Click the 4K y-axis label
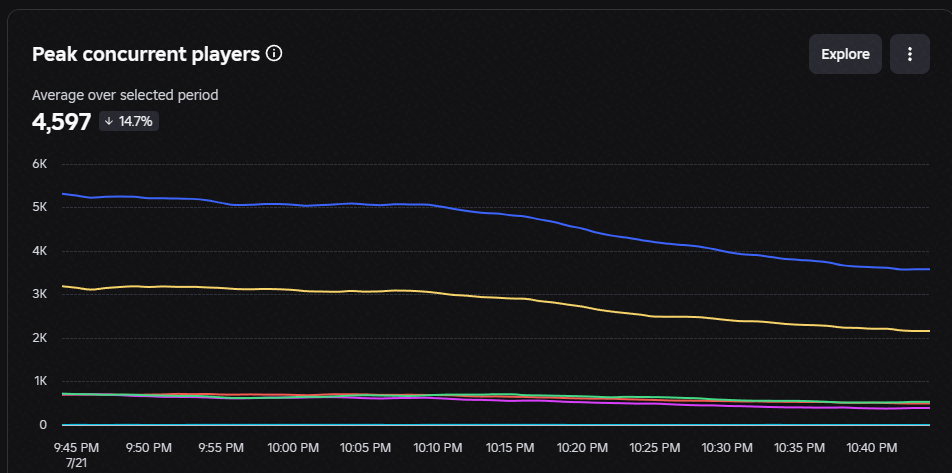 pyautogui.click(x=39, y=251)
